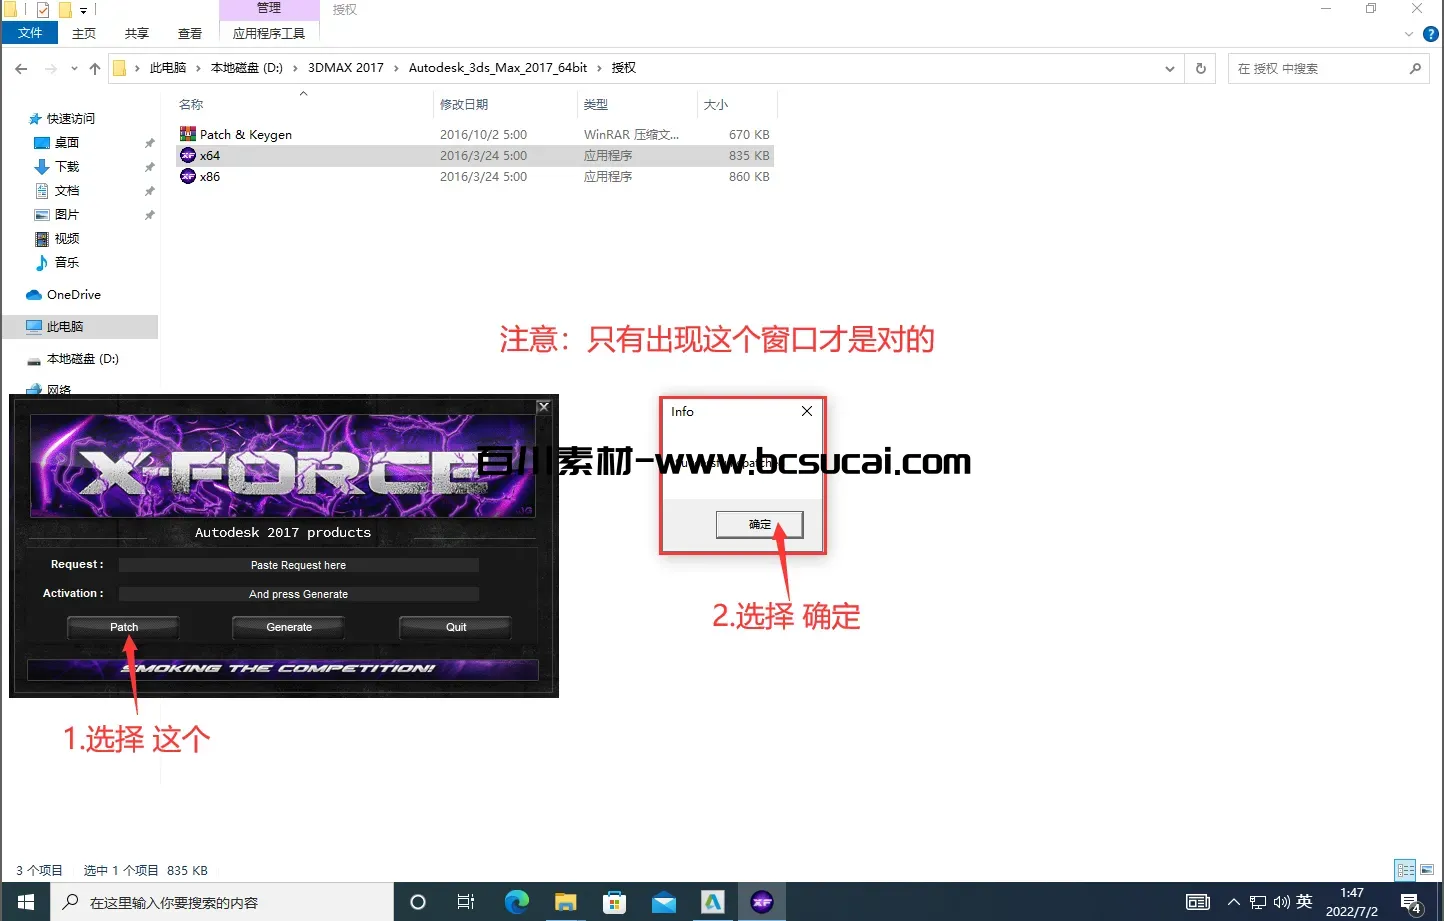The height and width of the screenshot is (921, 1444).
Task: Click the Request field in keygen
Action: [x=298, y=565]
